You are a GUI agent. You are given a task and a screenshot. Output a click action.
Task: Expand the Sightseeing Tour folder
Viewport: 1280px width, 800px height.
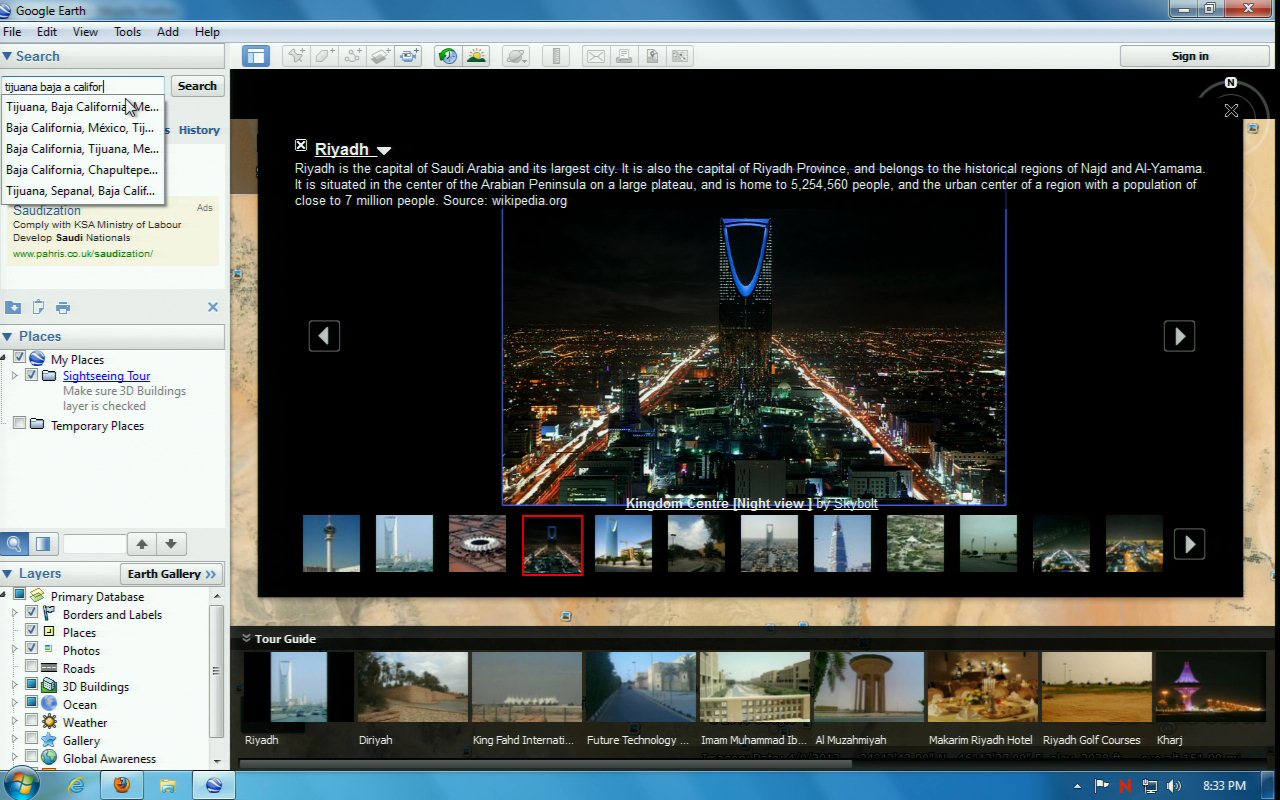(15, 376)
